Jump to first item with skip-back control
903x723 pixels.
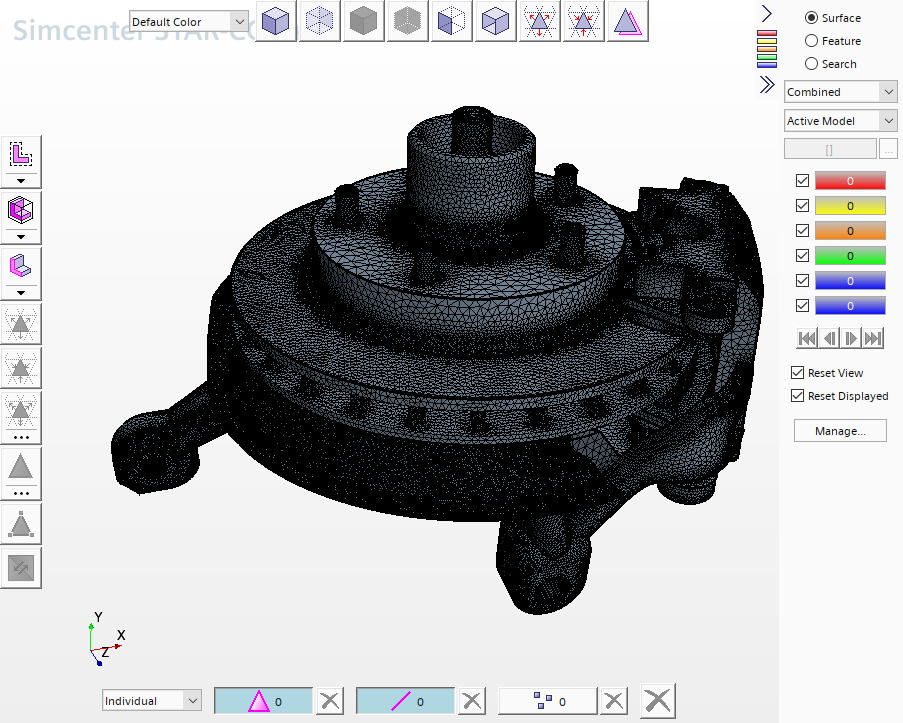tap(807, 338)
